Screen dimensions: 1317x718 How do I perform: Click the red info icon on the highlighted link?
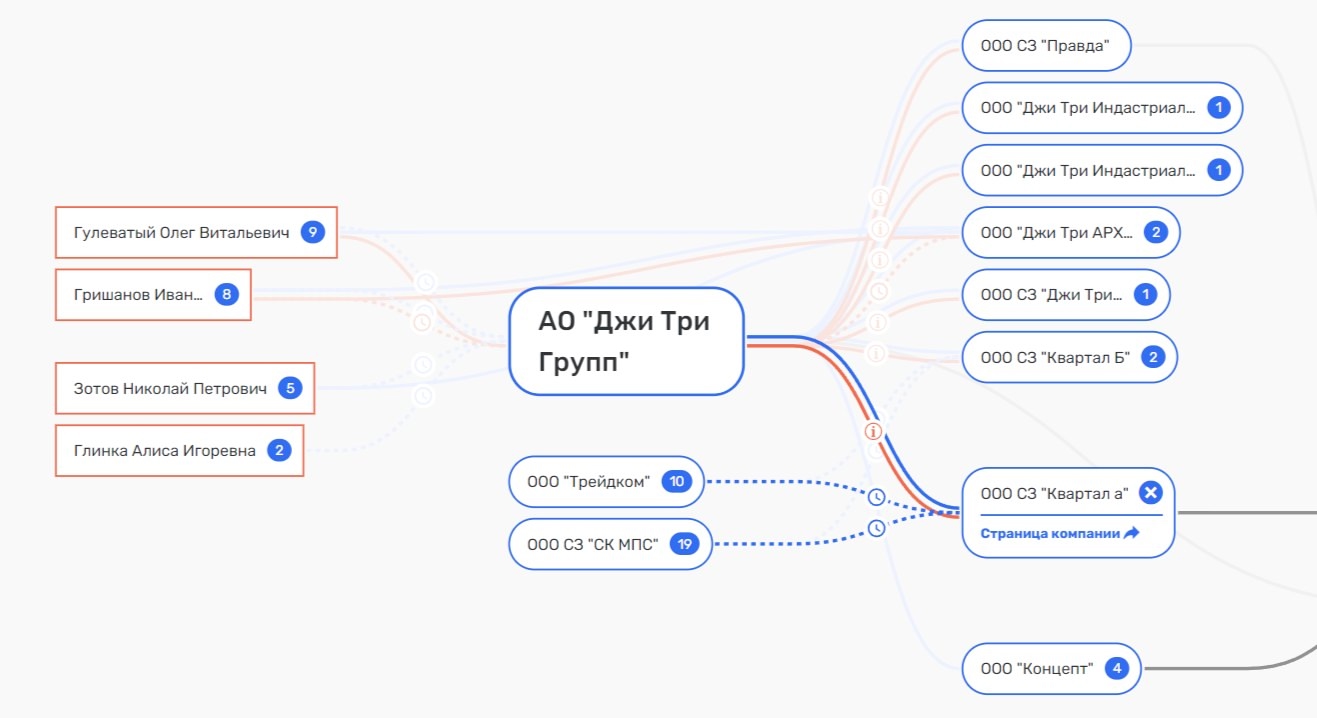pyautogui.click(x=873, y=431)
